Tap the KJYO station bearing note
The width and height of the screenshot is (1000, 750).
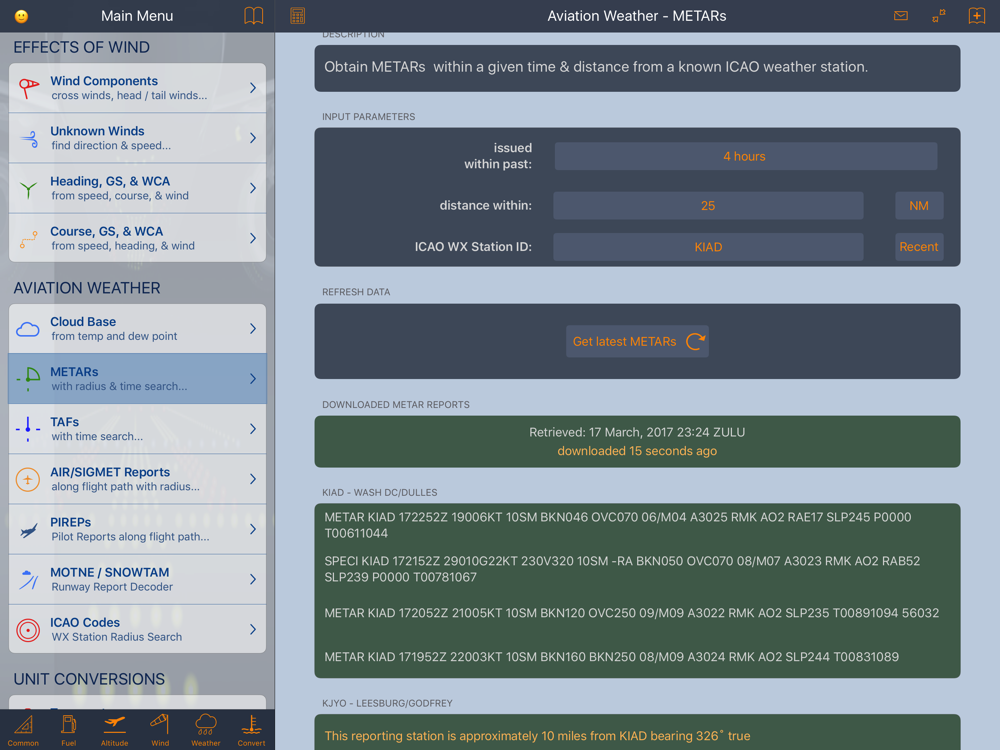[537, 735]
